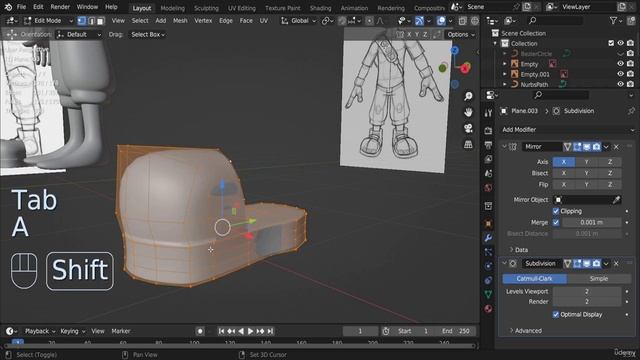Screen dimensions: 640x360
Task: Toggle camera view icon in viewport
Action: tap(468, 128)
